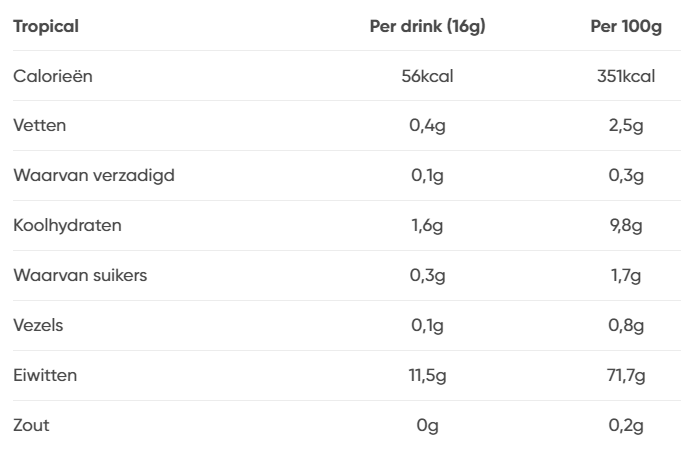Select the Calorieën row label
The image size is (681, 462).
tap(53, 76)
